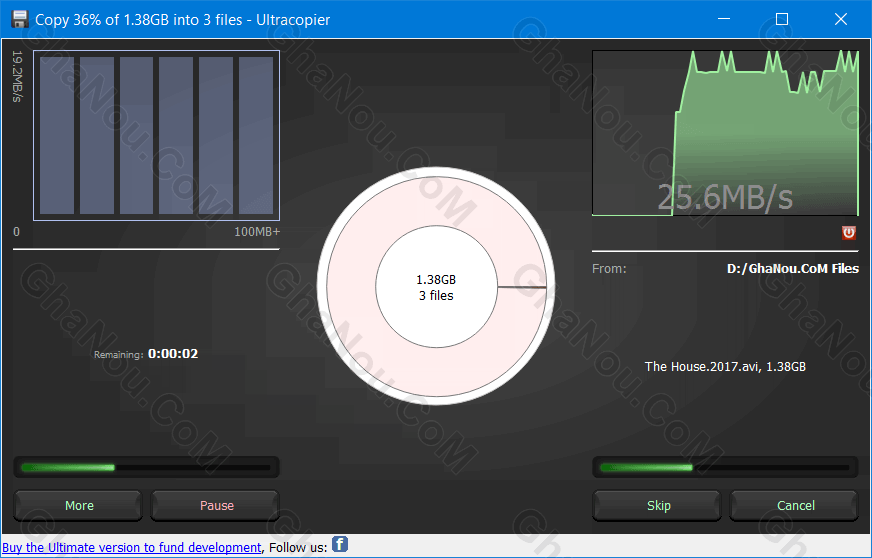The width and height of the screenshot is (872, 558).
Task: Click the More button
Action: pyautogui.click(x=78, y=505)
